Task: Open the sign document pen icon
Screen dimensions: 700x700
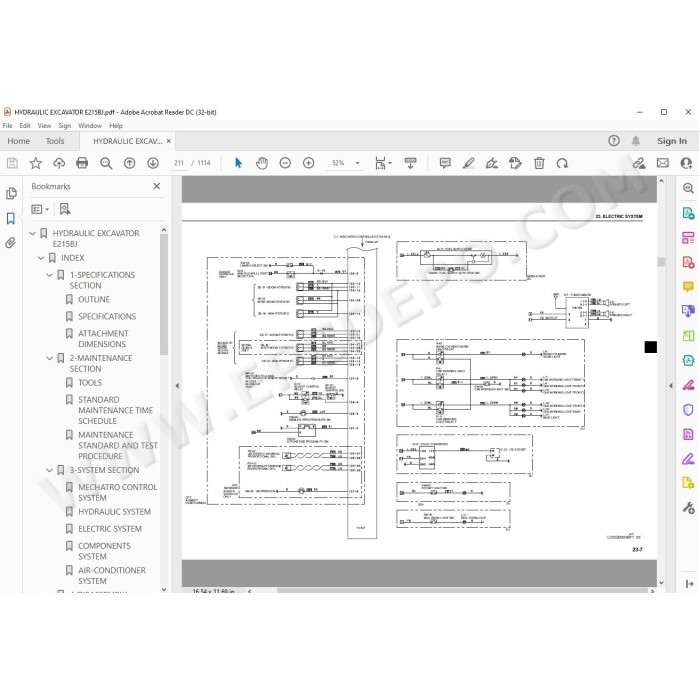Action: click(x=492, y=163)
